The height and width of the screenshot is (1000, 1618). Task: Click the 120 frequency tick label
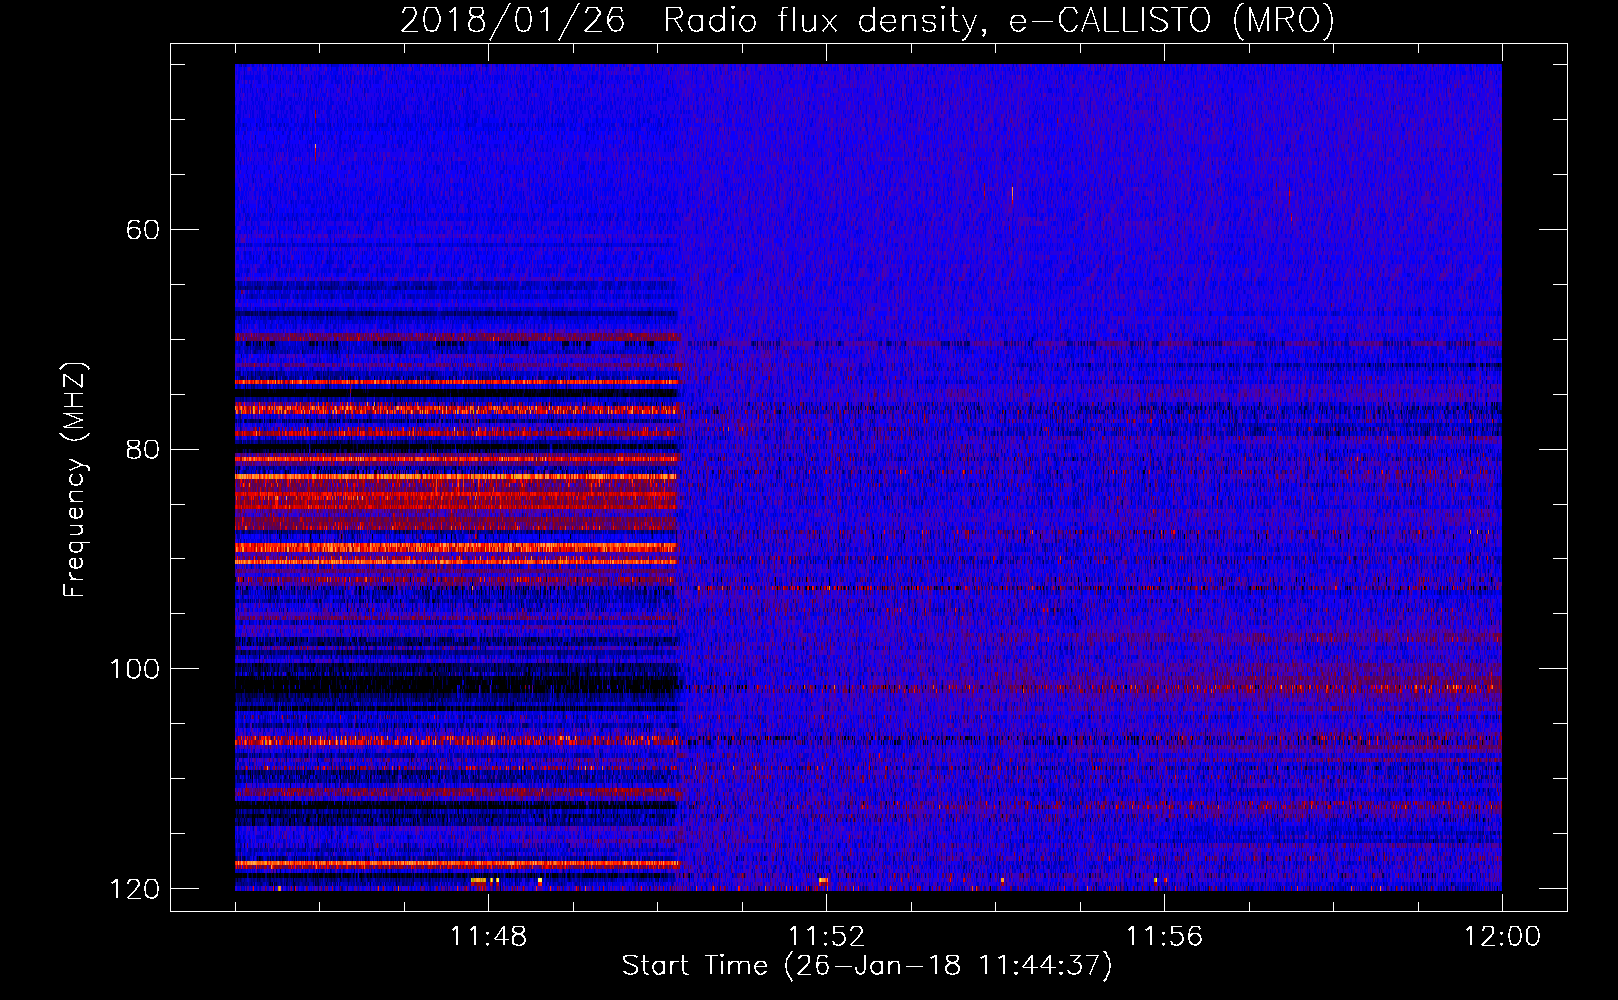[x=134, y=889]
